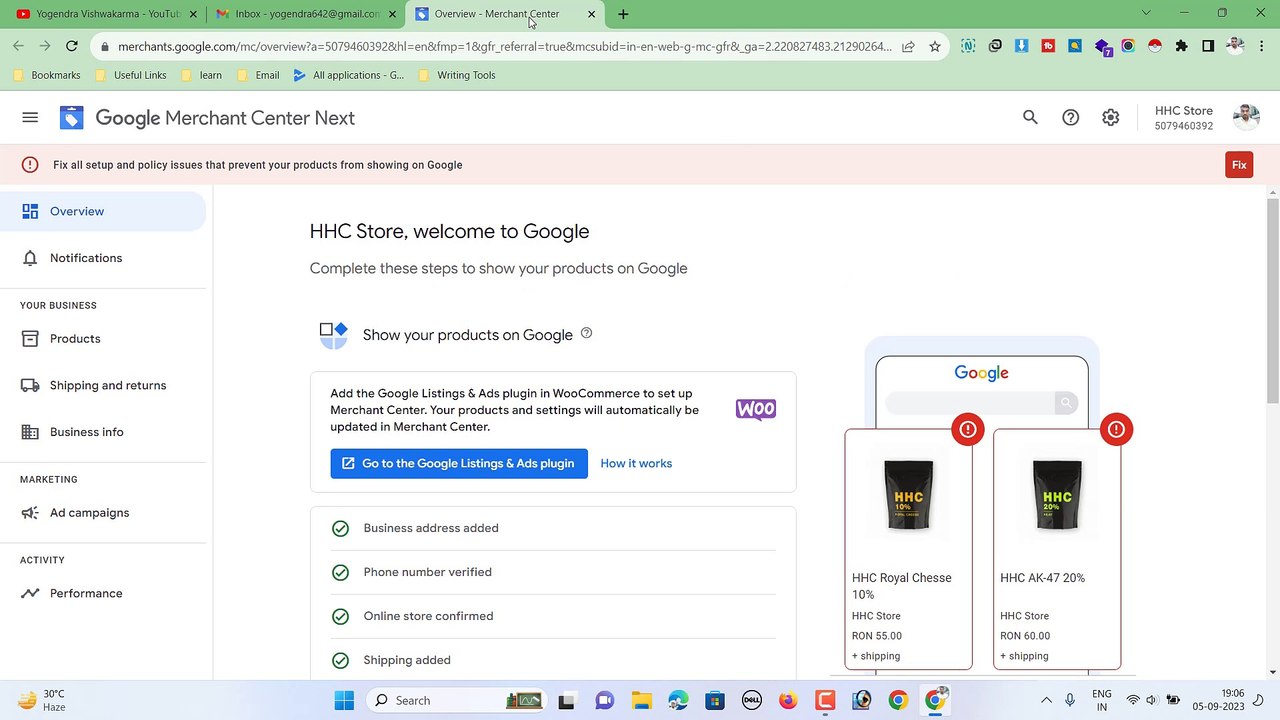Open Ad campaigns in sidebar
The image size is (1280, 720).
click(x=103, y=513)
